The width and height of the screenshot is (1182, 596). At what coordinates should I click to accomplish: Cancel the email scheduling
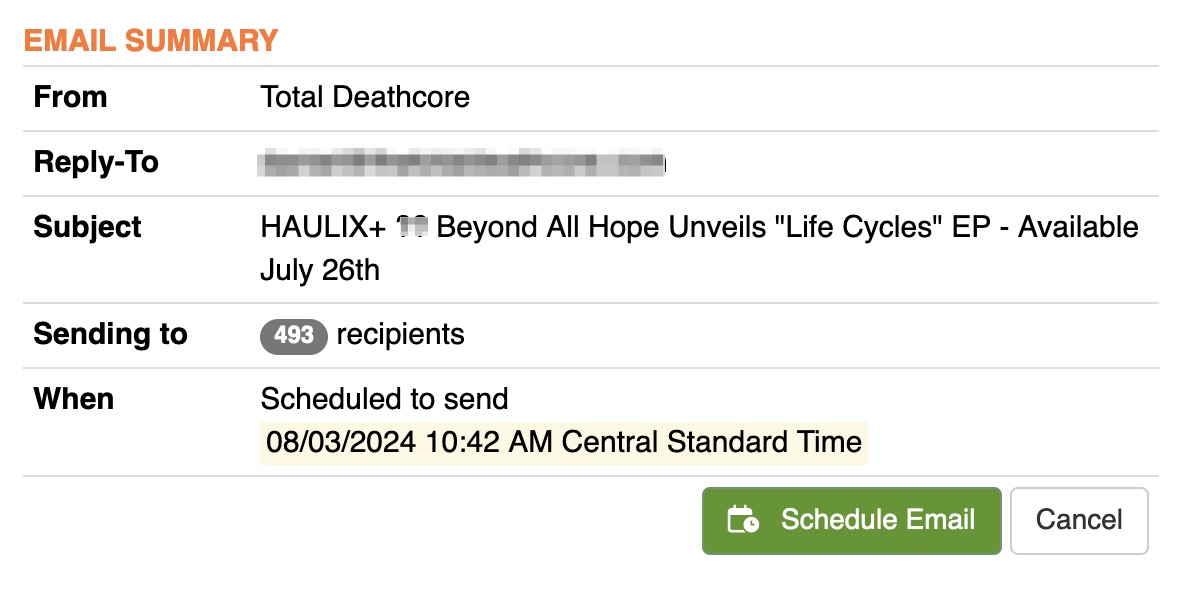[x=1079, y=521]
